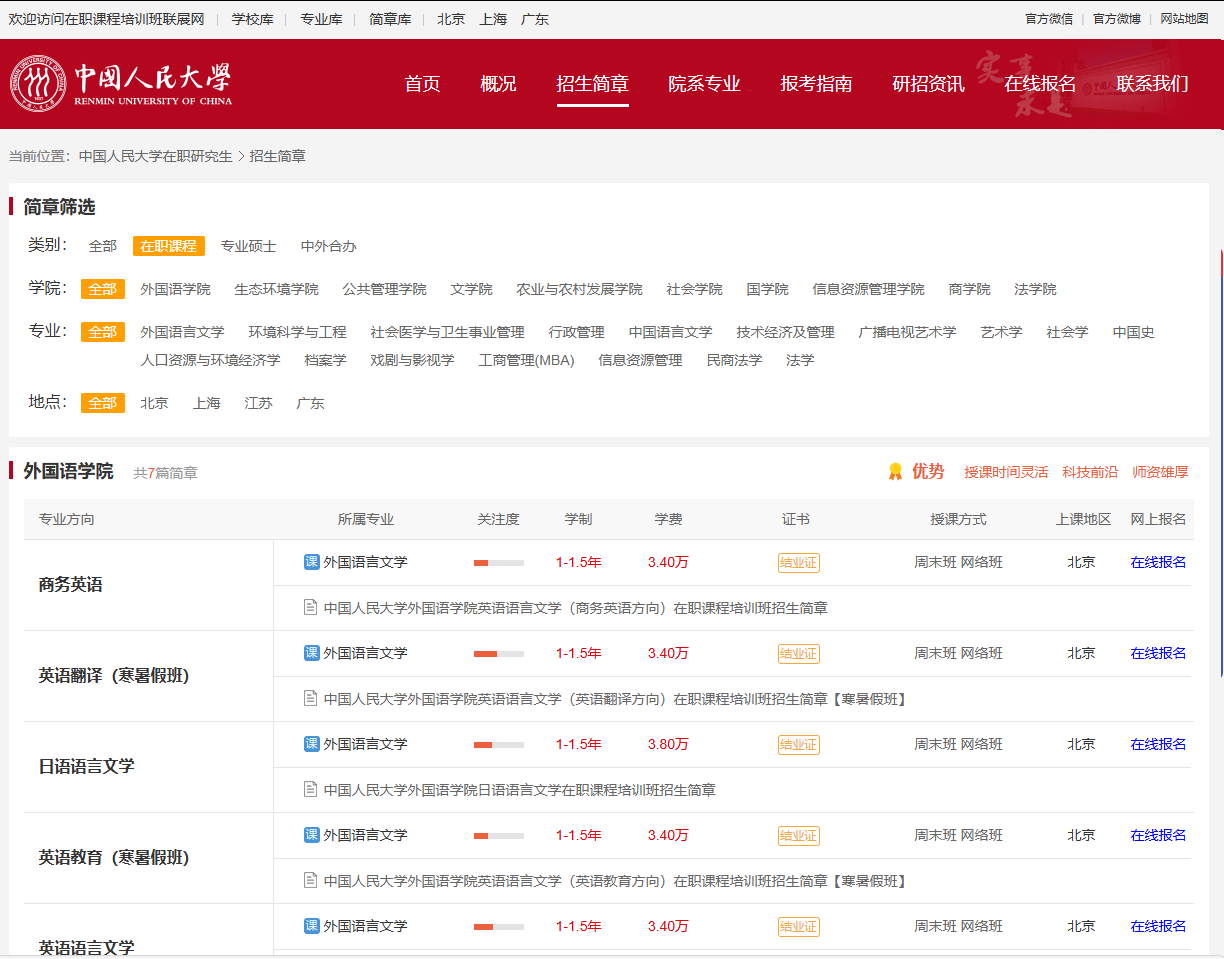
Task: Click the Renmin University logo emblem
Action: point(38,82)
